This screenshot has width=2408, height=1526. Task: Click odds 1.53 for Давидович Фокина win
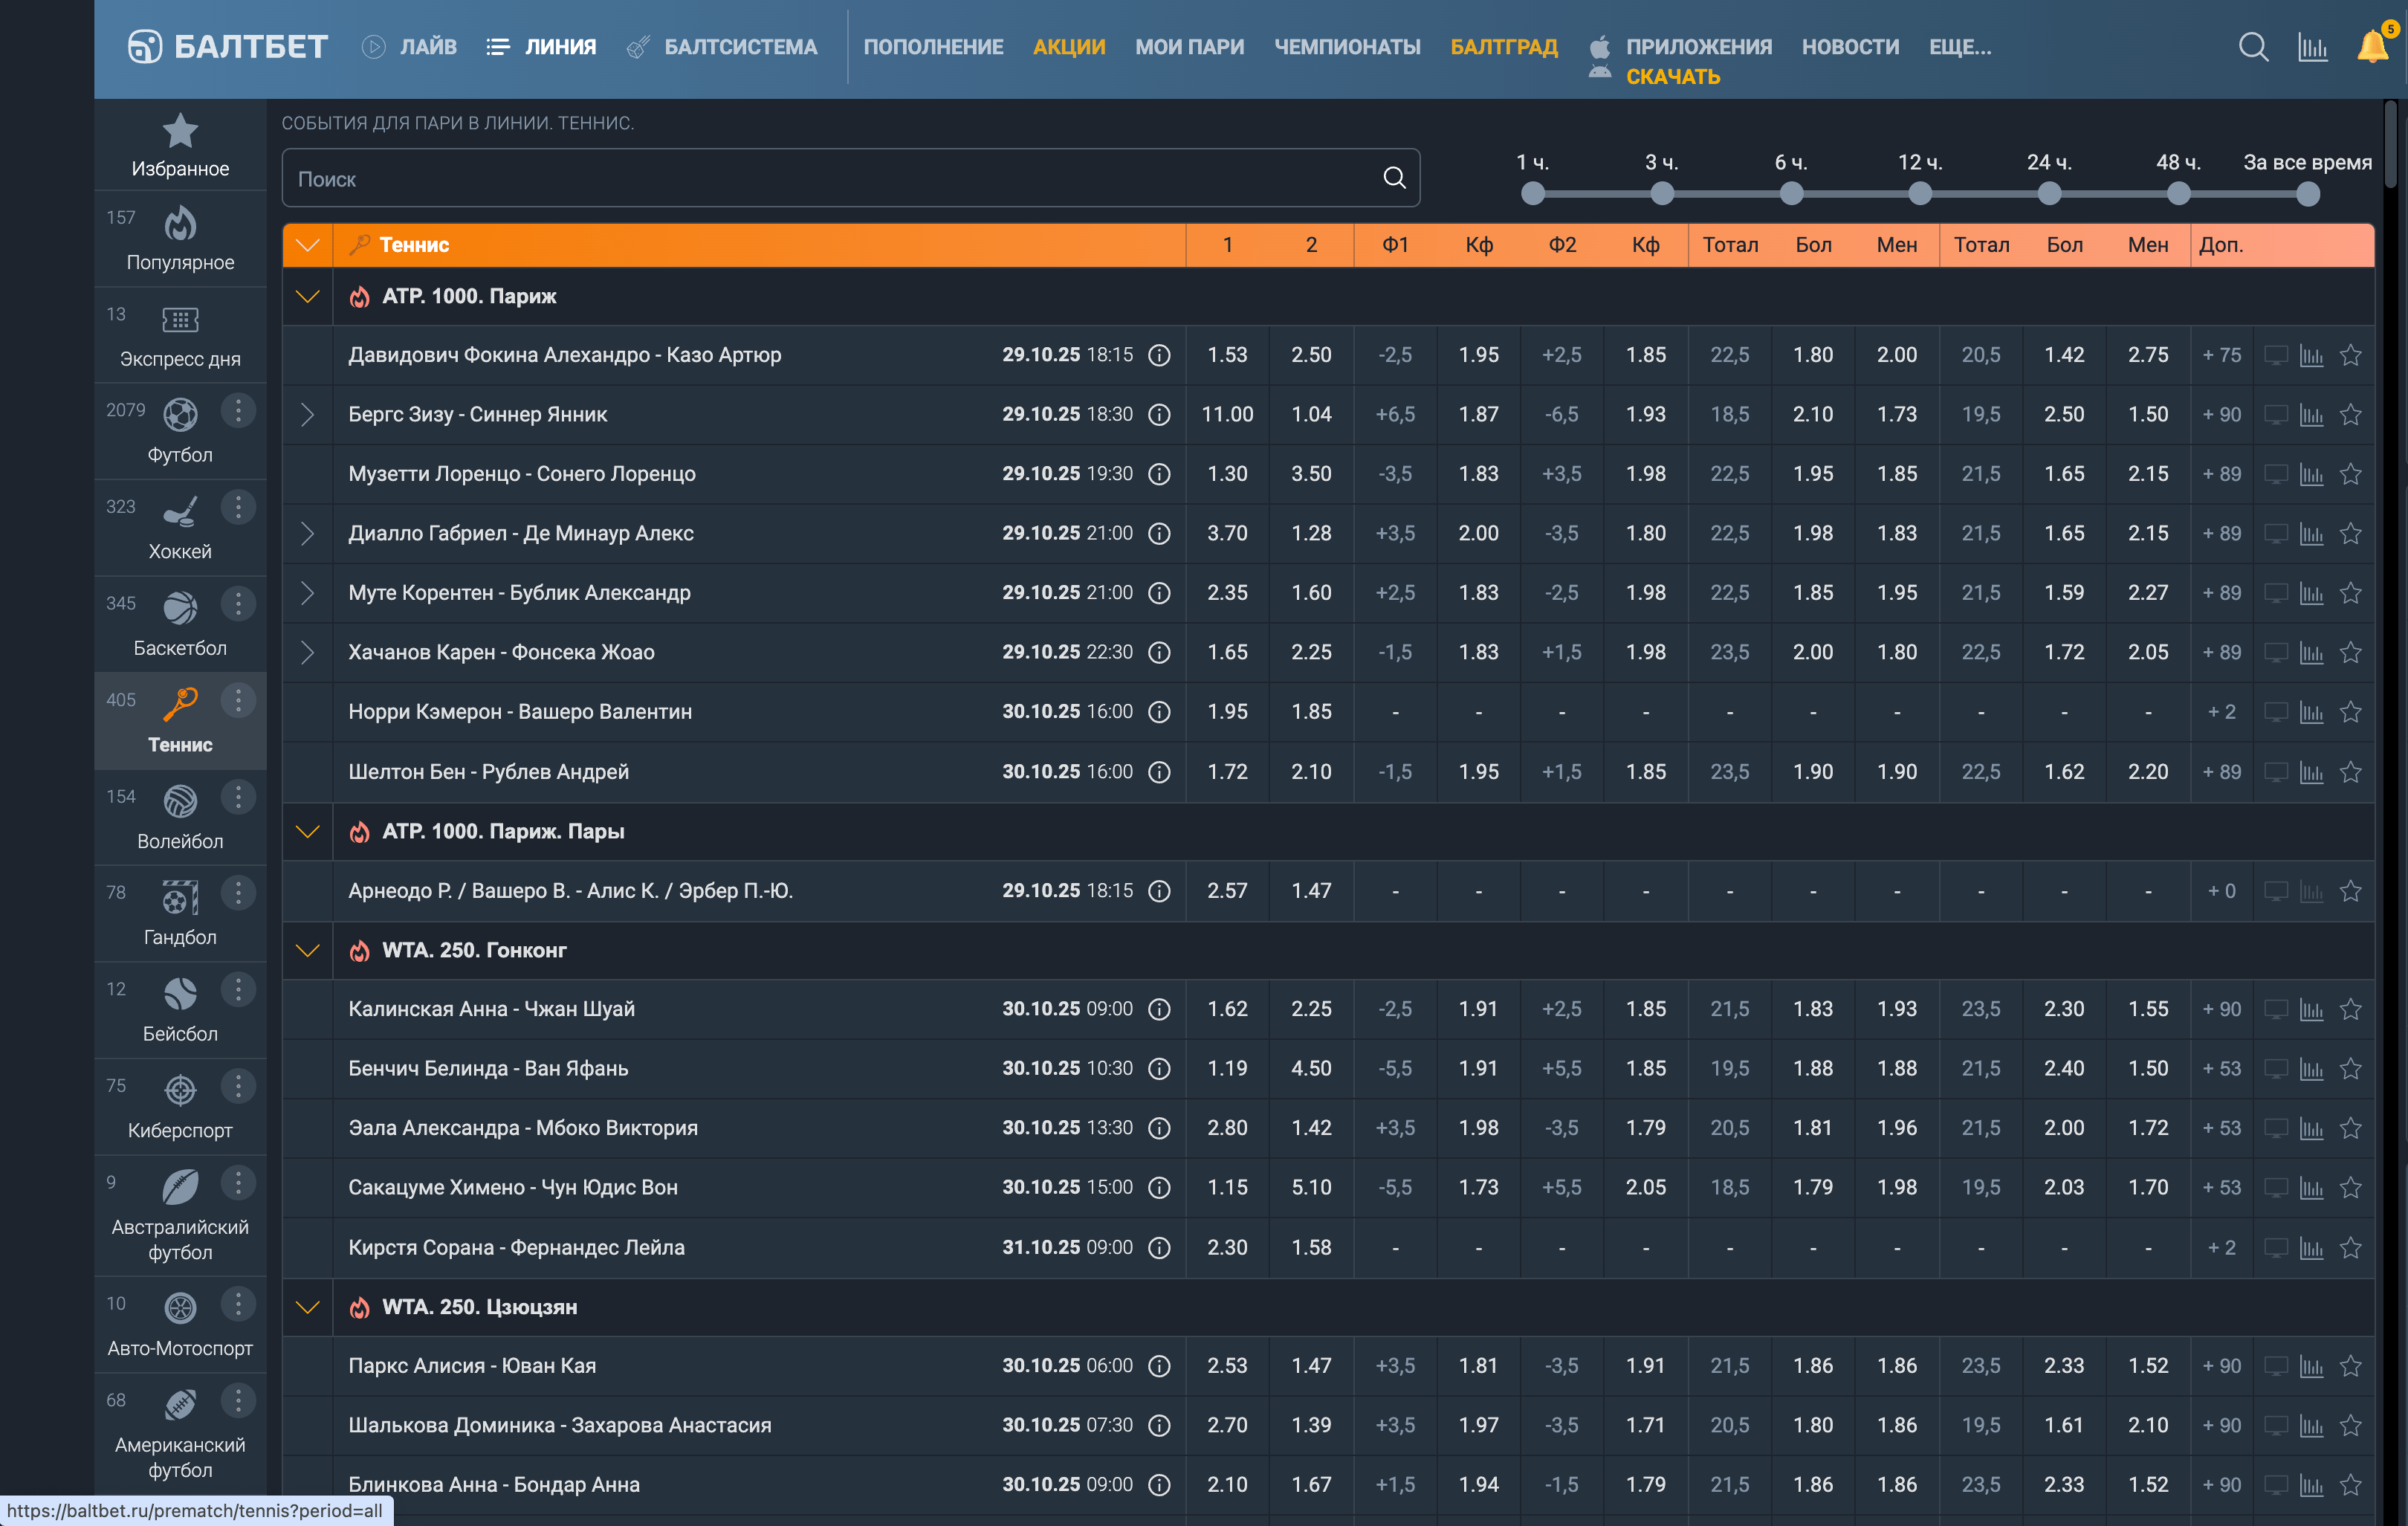click(x=1227, y=355)
